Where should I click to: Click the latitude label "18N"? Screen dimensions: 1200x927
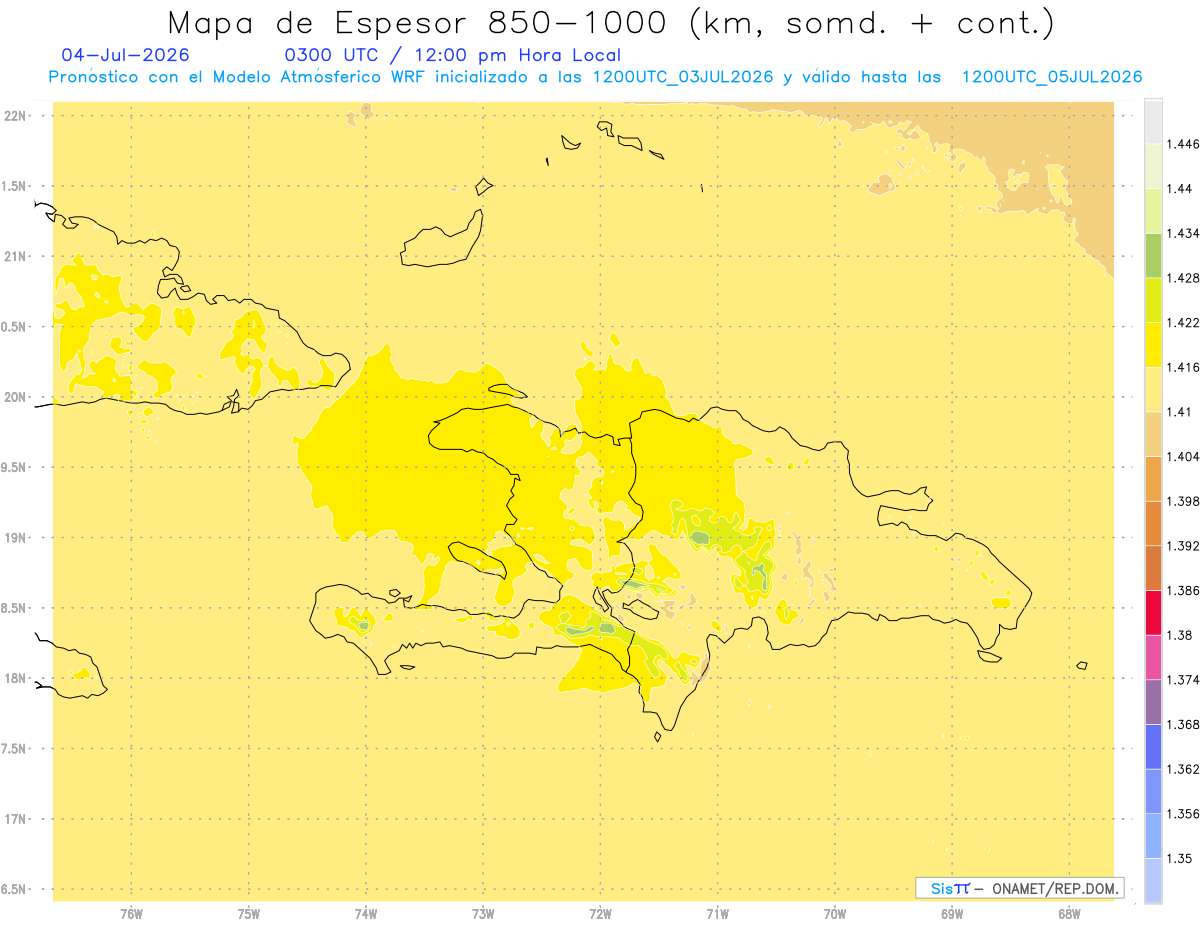point(17,679)
